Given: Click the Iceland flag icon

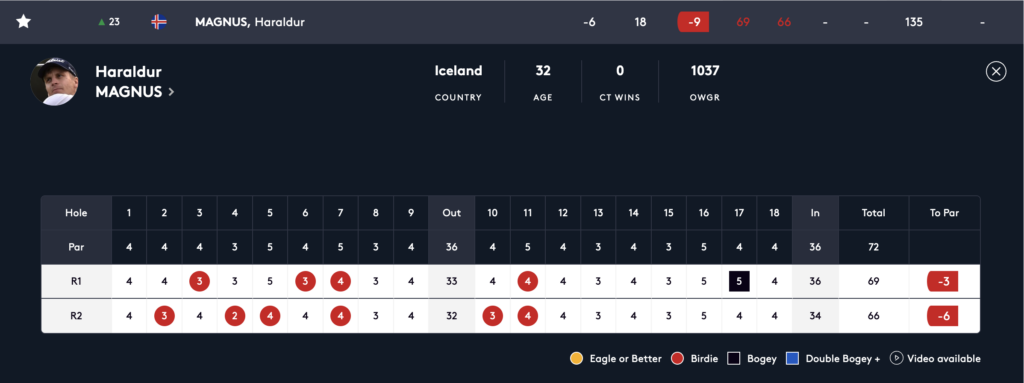Looking at the screenshot, I should [x=159, y=22].
